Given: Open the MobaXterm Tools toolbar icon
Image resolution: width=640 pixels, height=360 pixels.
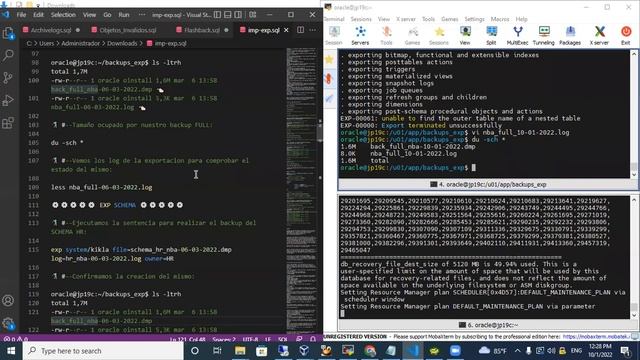Looking at the screenshot, I should pos(386,36).
